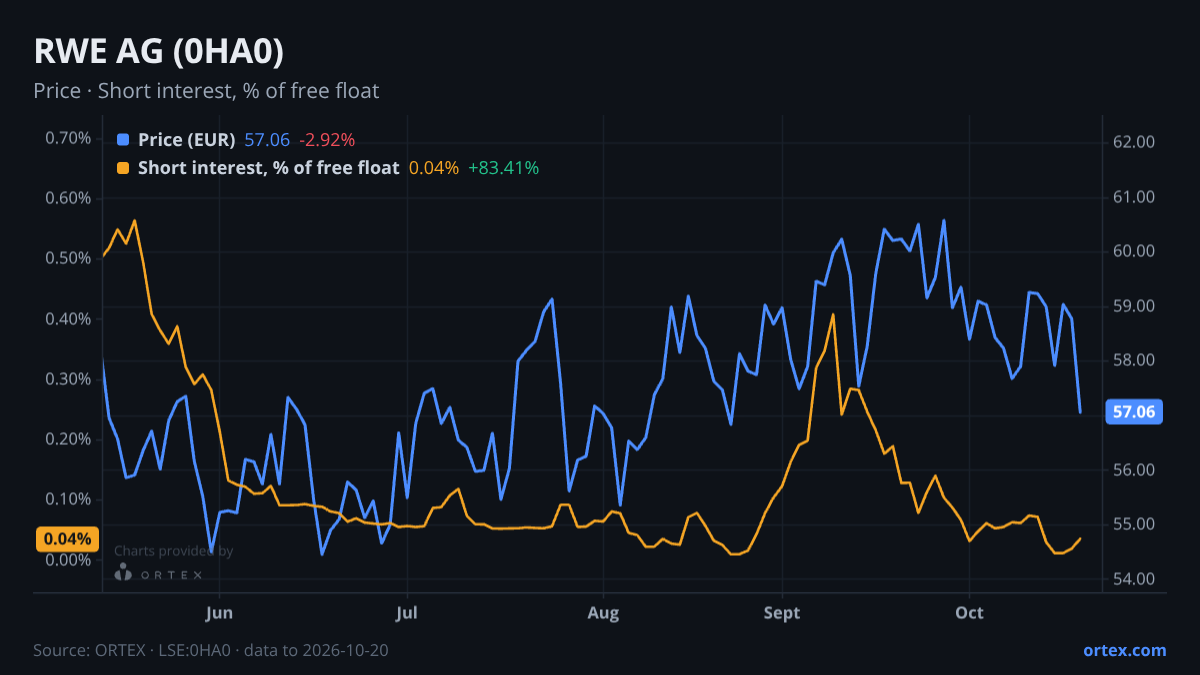The width and height of the screenshot is (1200, 675).
Task: Click the 62.00 right axis label
Action: 1133,142
